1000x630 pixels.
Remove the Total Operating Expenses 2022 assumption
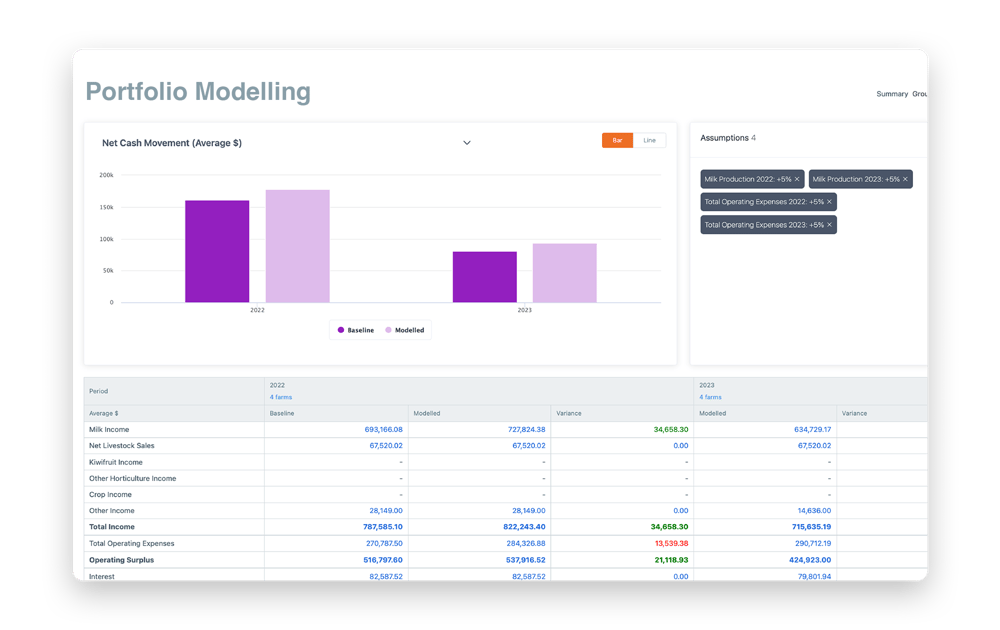coord(829,201)
